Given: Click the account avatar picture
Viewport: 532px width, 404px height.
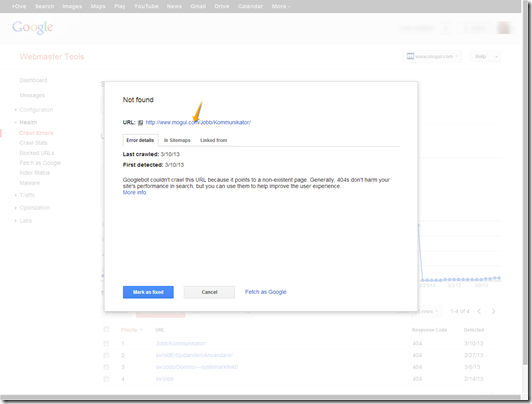Looking at the screenshot, I should coord(504,28).
